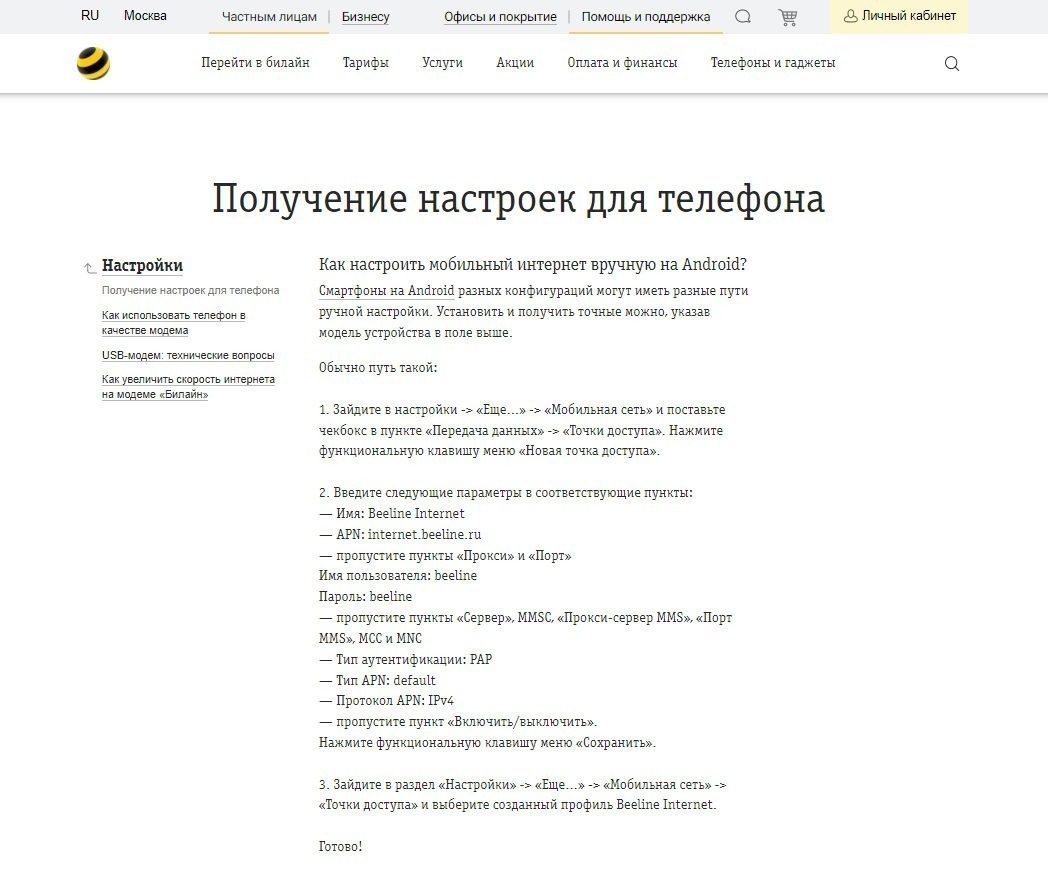The width and height of the screenshot is (1048, 874).
Task: Open the RU language selector
Action: coord(89,16)
